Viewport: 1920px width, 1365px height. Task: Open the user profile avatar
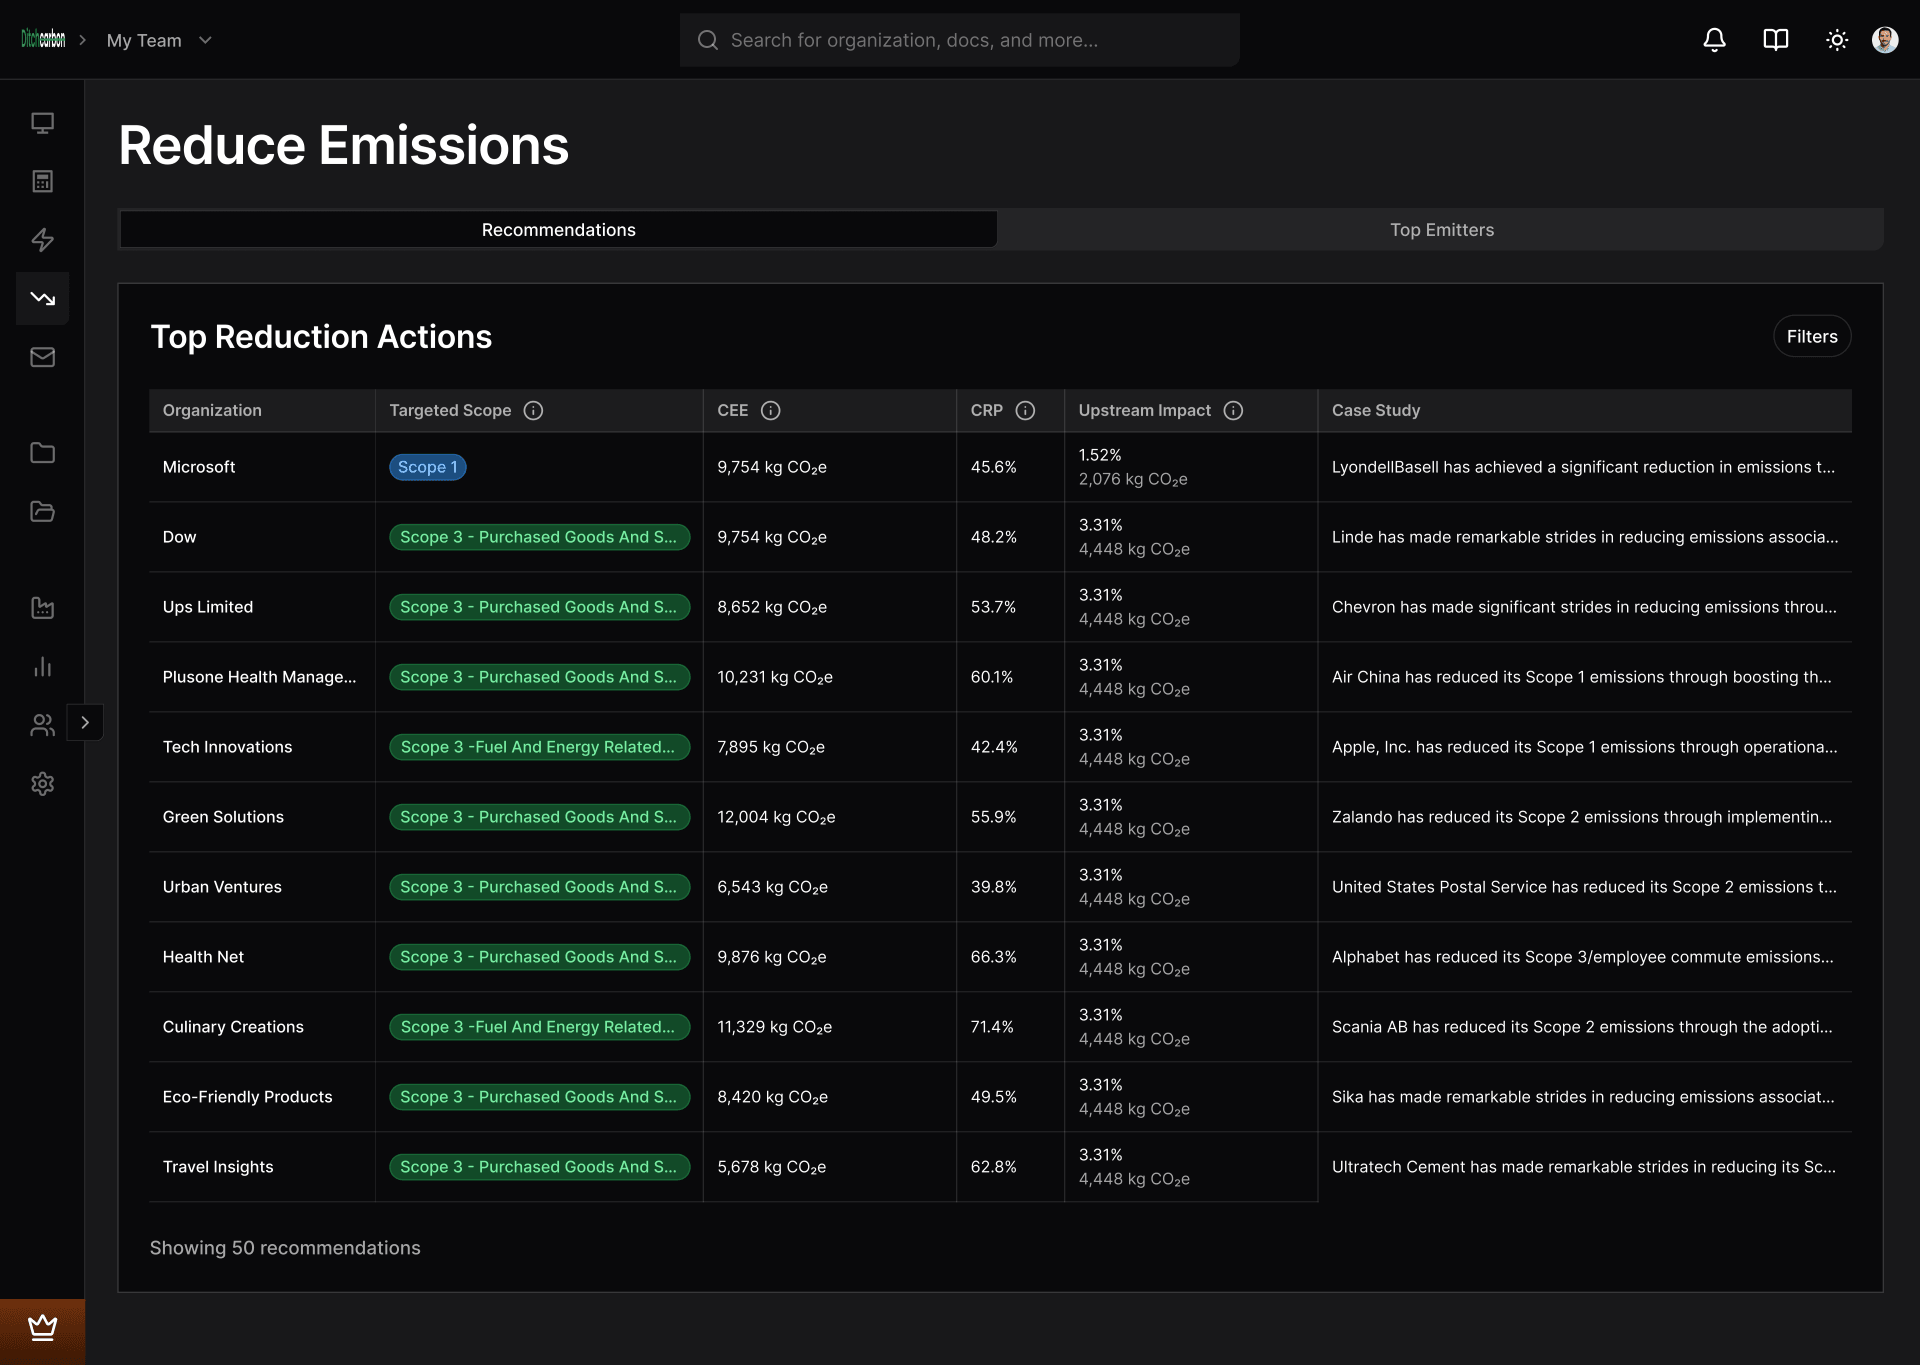[x=1885, y=40]
